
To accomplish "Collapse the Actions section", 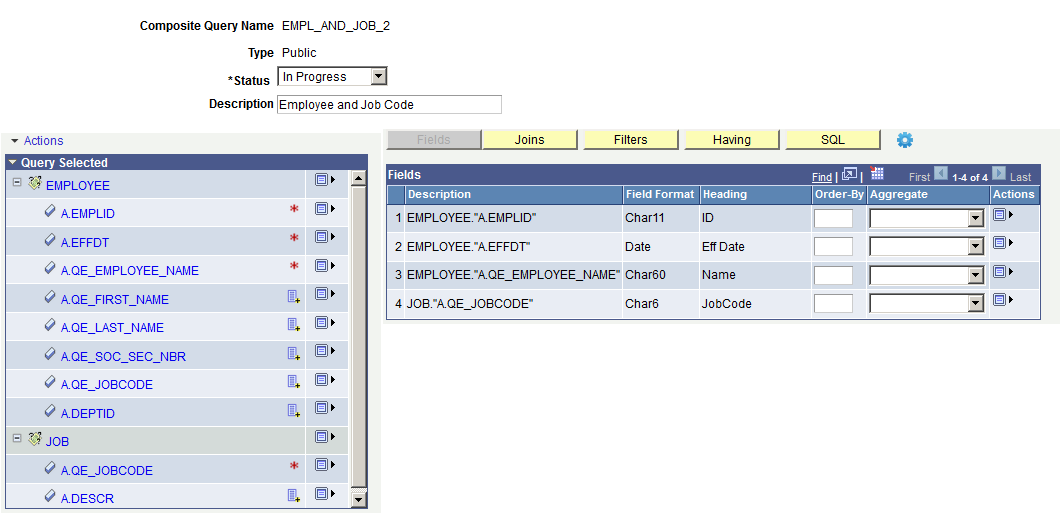I will 15,141.
